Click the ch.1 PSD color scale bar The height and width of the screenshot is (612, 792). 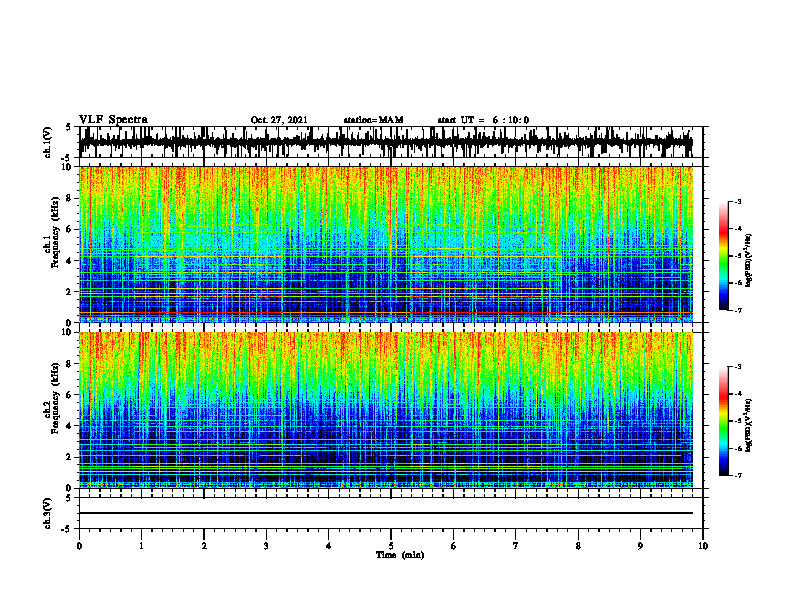723,256
